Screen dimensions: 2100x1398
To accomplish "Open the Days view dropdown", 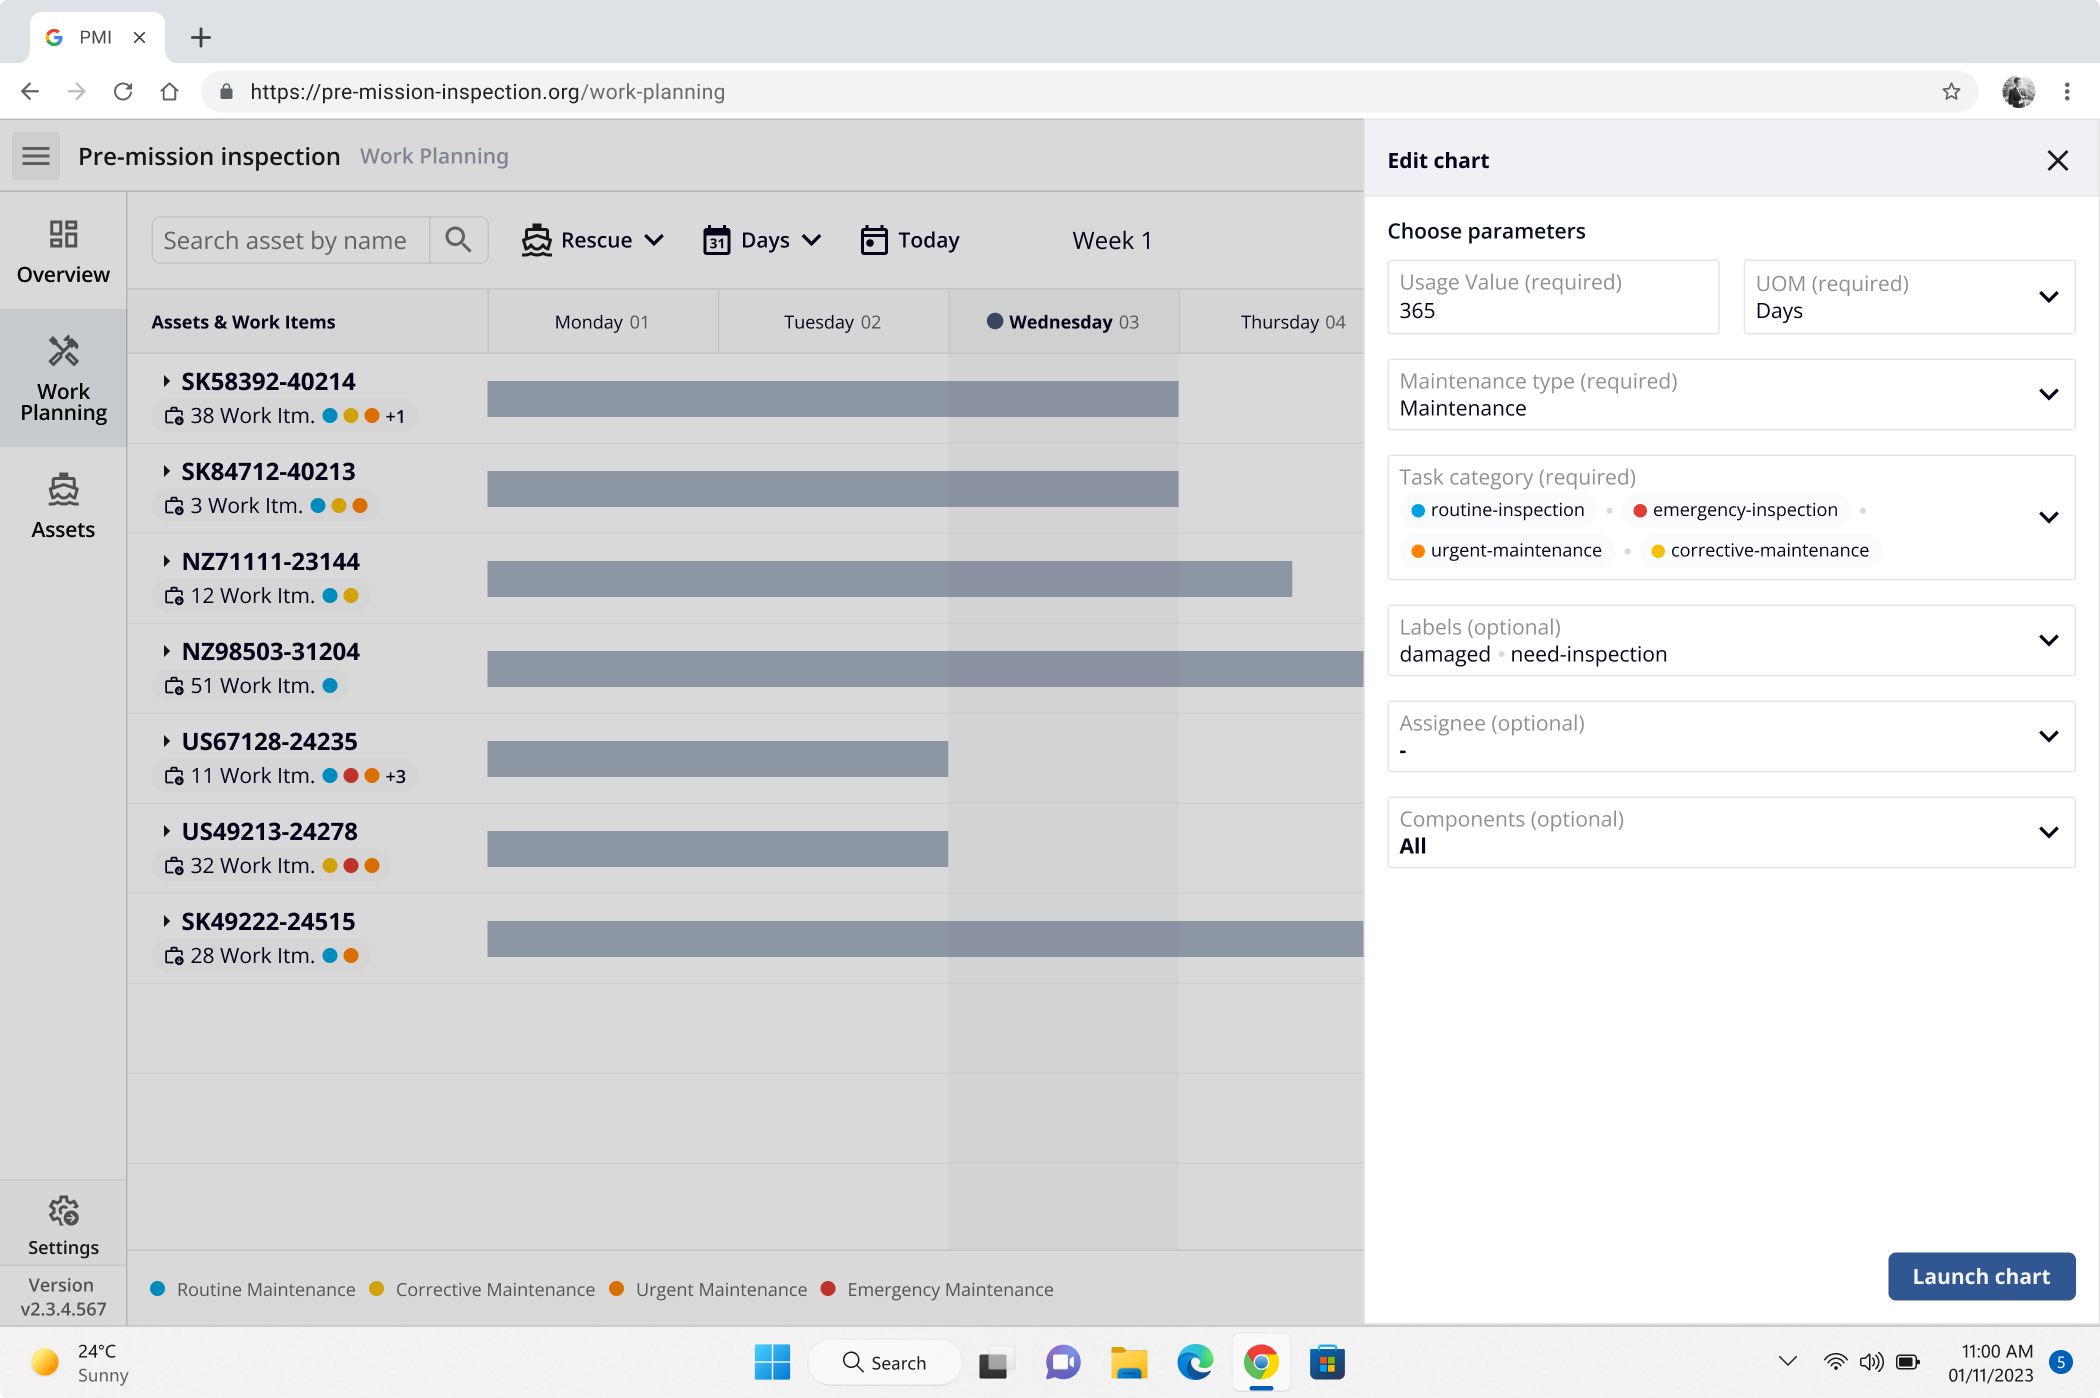I will (x=762, y=240).
